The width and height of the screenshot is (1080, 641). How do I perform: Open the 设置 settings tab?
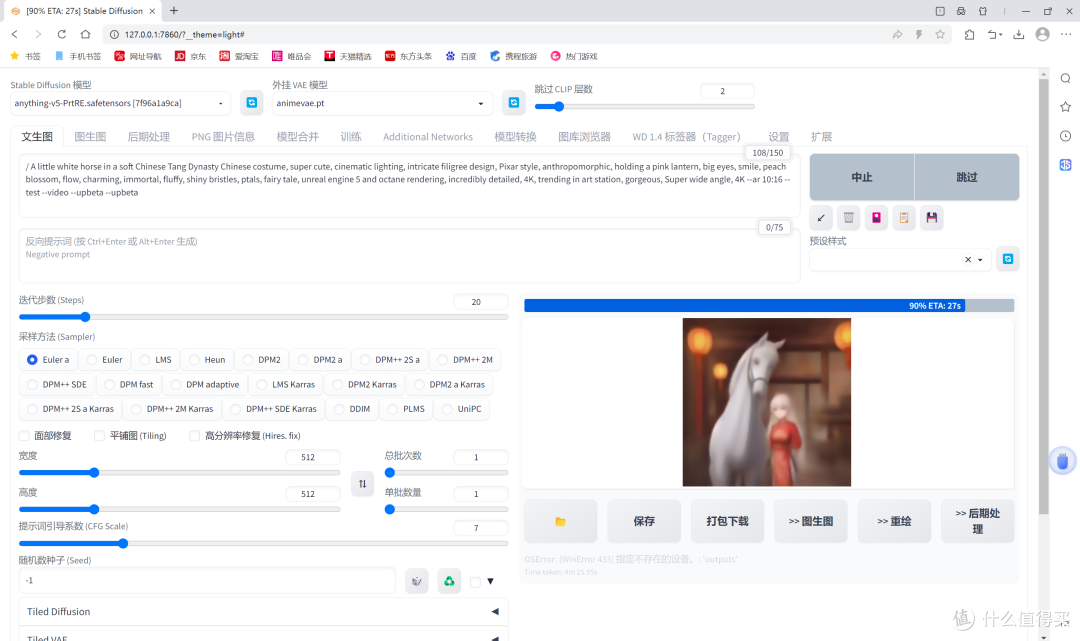coord(778,136)
